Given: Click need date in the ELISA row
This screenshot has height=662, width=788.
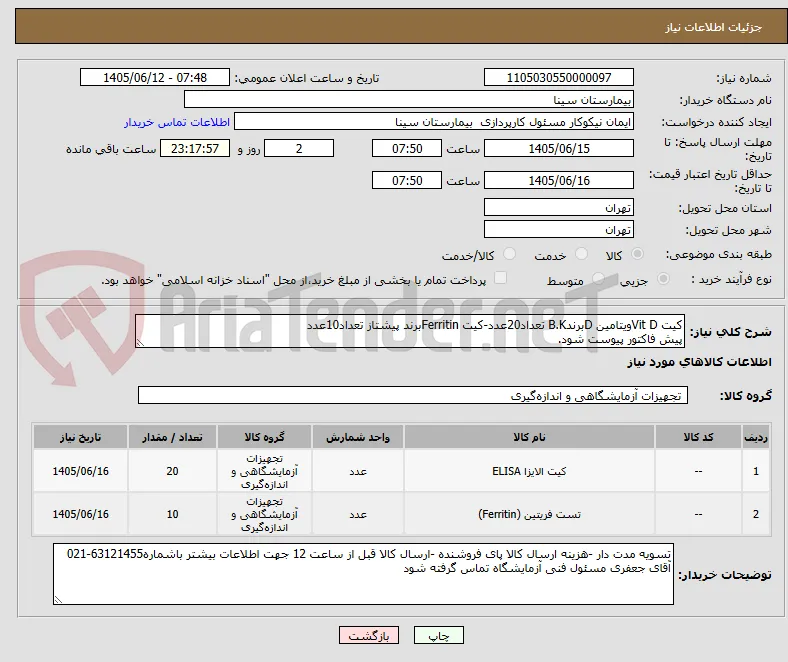Looking at the screenshot, I should 80,471.
